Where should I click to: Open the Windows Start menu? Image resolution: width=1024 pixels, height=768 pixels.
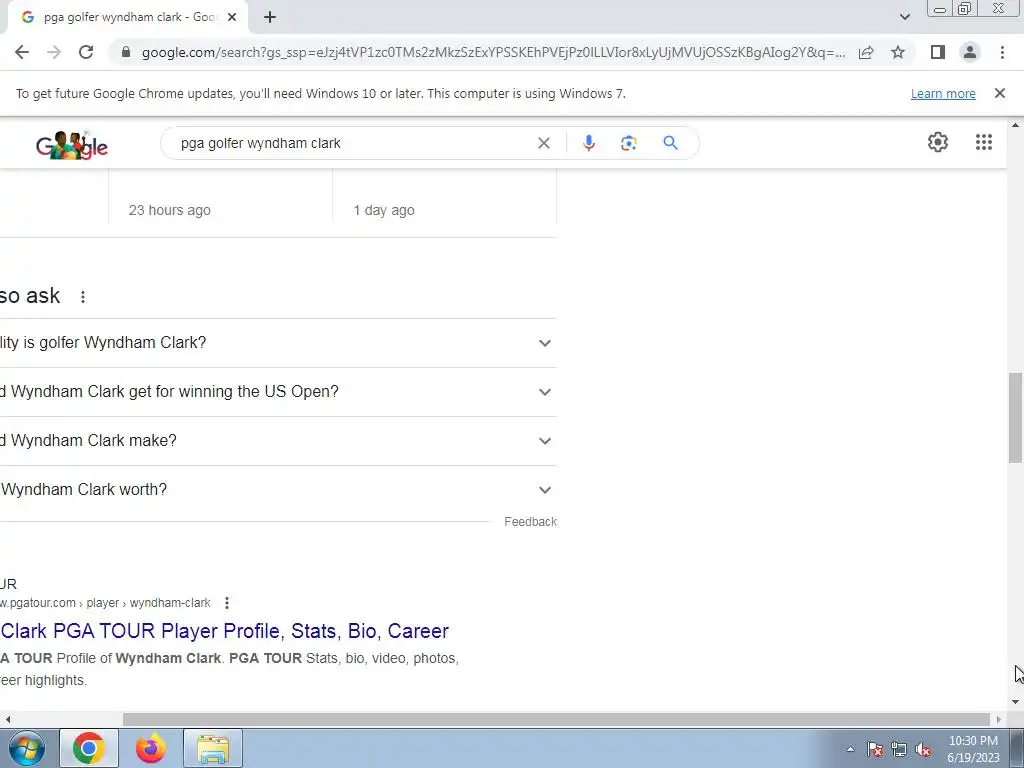click(26, 748)
